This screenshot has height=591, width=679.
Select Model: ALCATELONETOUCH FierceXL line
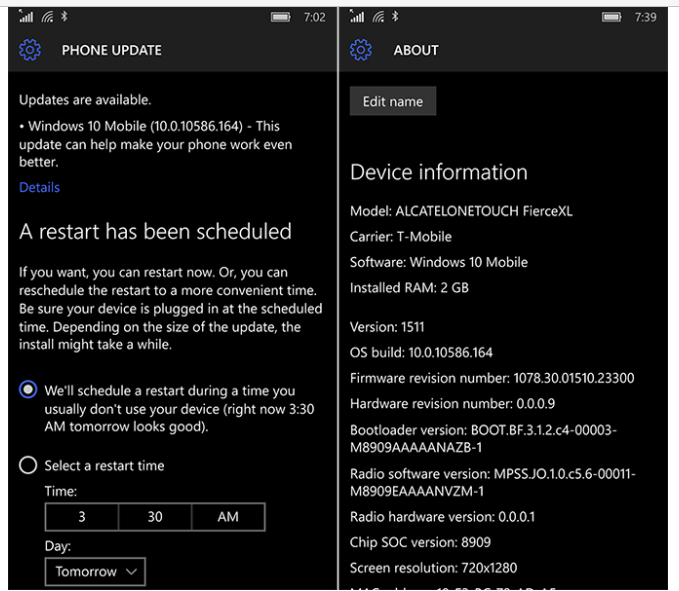tap(461, 211)
